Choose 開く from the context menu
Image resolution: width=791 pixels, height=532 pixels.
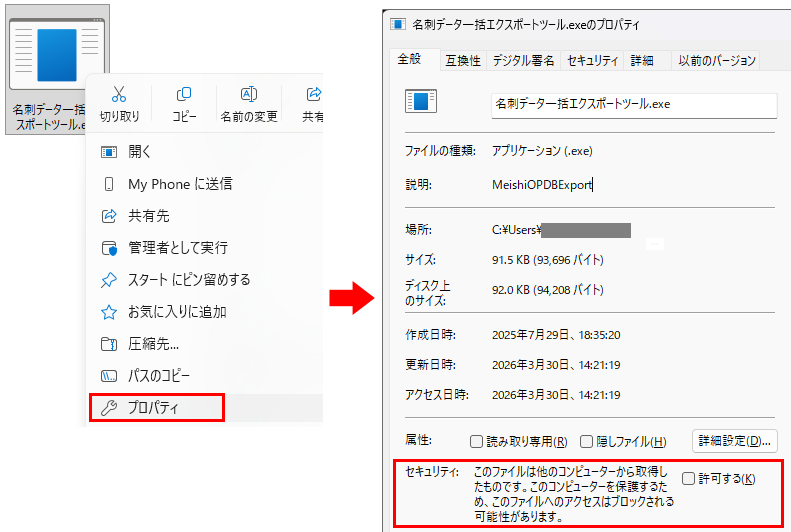coord(139,152)
